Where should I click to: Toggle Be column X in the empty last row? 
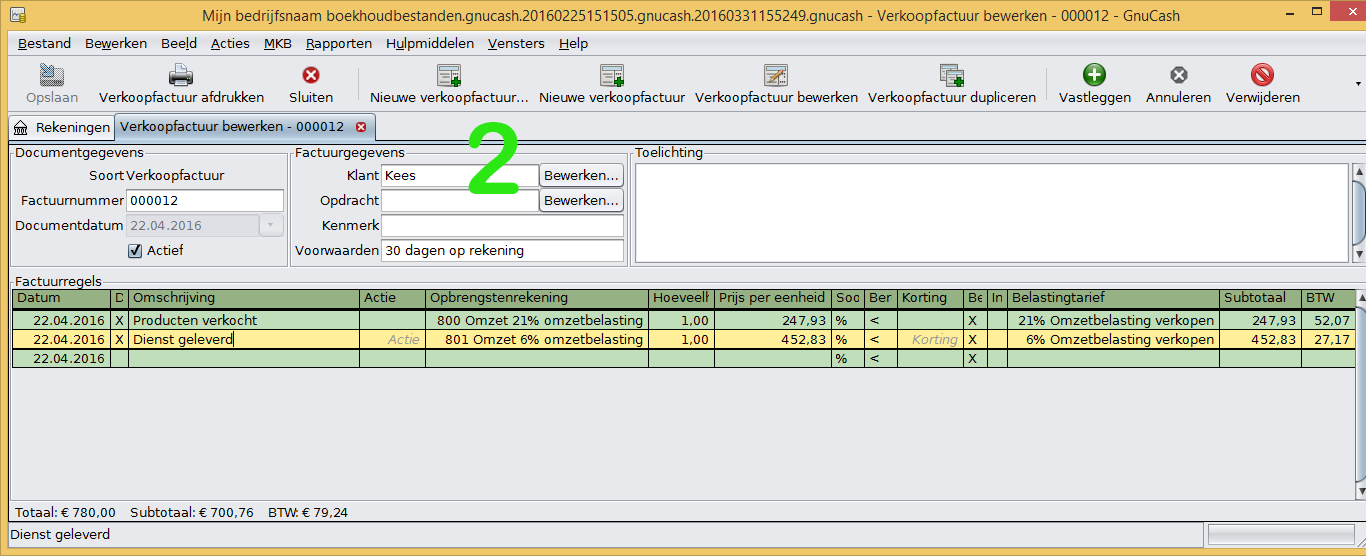click(975, 358)
